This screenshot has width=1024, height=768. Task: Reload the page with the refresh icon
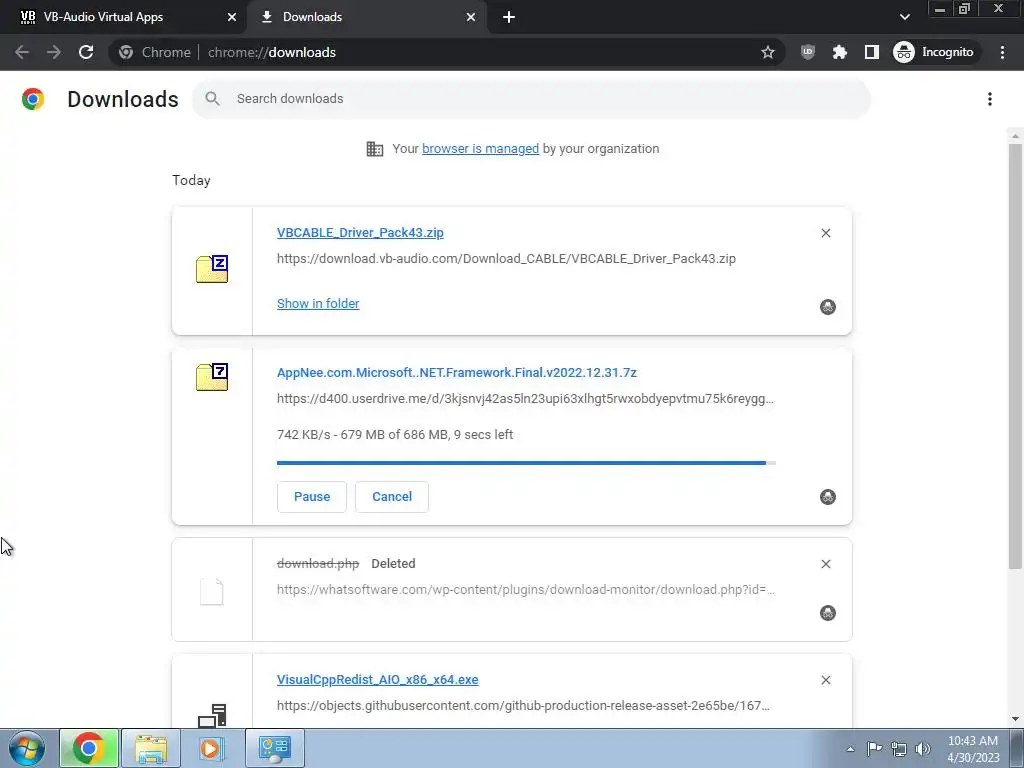pyautogui.click(x=86, y=52)
